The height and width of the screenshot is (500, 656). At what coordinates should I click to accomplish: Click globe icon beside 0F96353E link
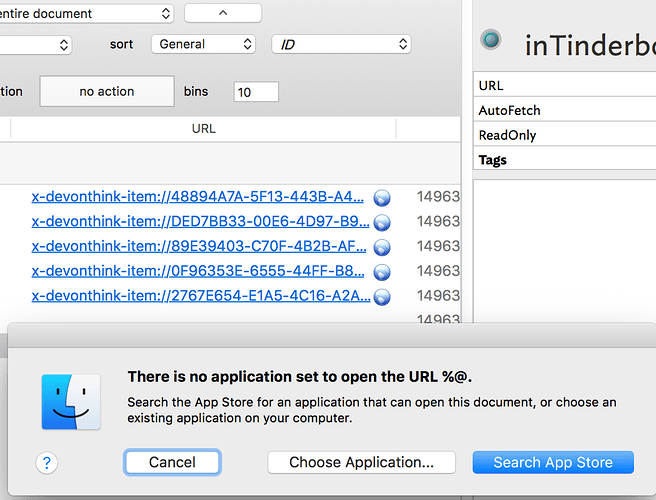click(382, 272)
